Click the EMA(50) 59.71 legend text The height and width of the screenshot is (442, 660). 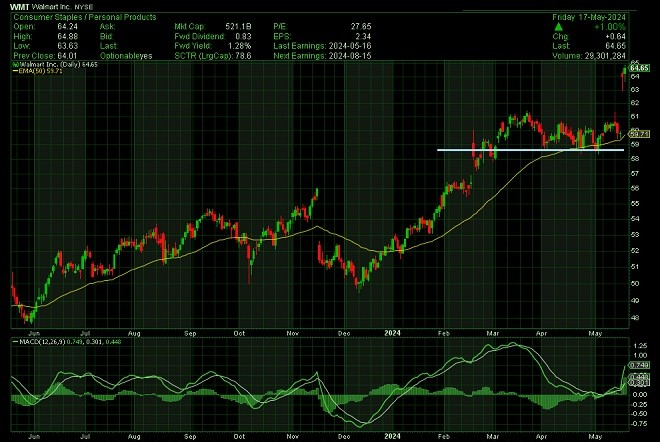[40, 71]
